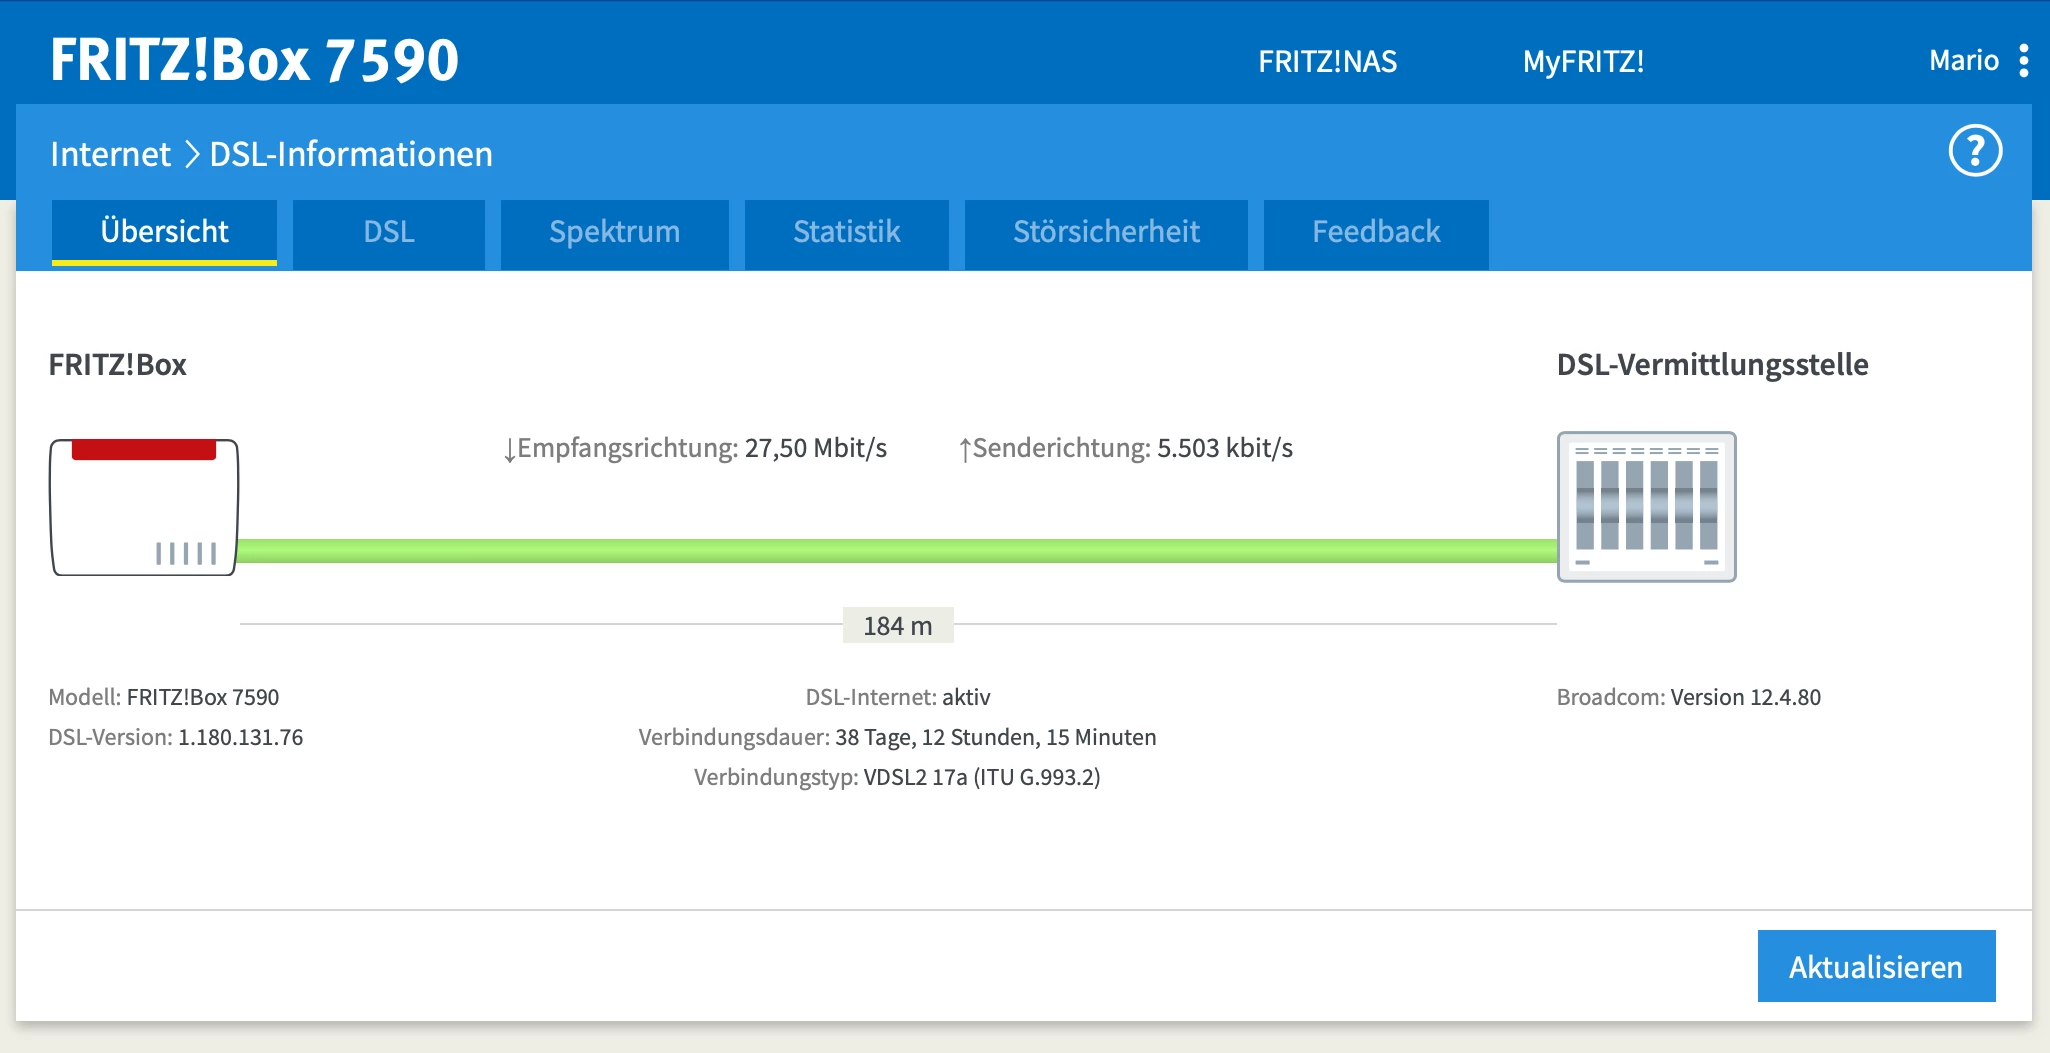Screen dimensions: 2050x1053
Task: Select the Übersicht tab
Action: [x=164, y=232]
